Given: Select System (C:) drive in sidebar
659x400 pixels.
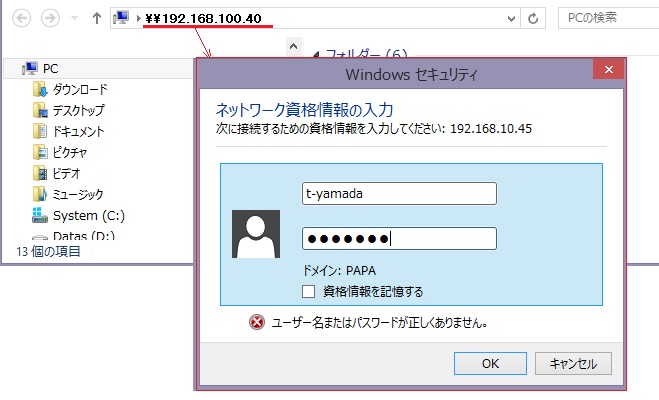Looking at the screenshot, I should 89,216.
